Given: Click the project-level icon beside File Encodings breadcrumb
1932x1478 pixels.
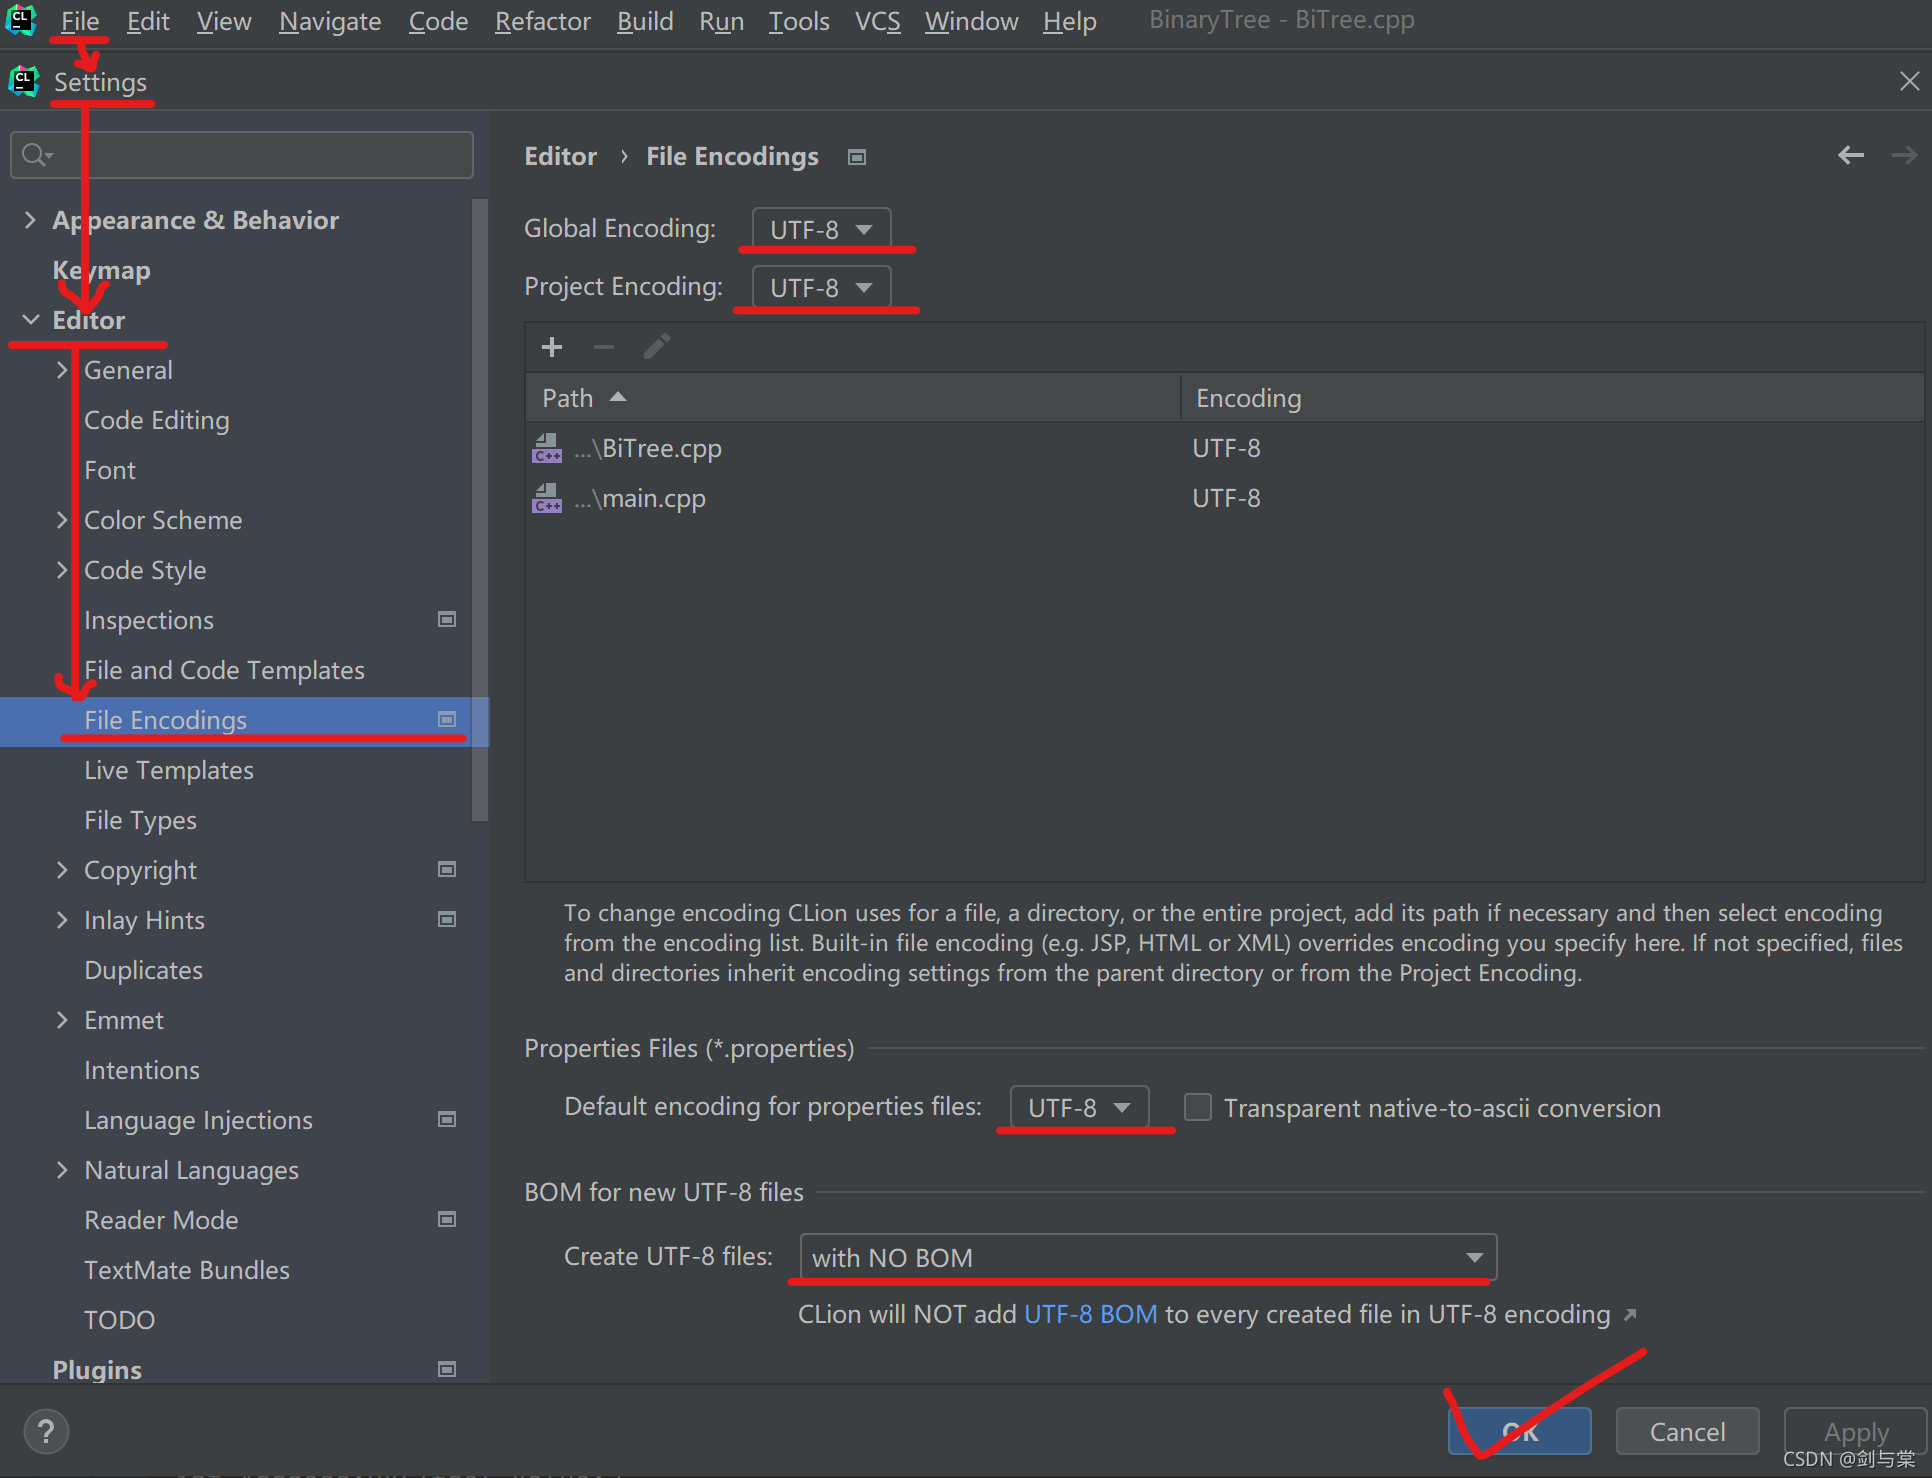Looking at the screenshot, I should point(857,157).
